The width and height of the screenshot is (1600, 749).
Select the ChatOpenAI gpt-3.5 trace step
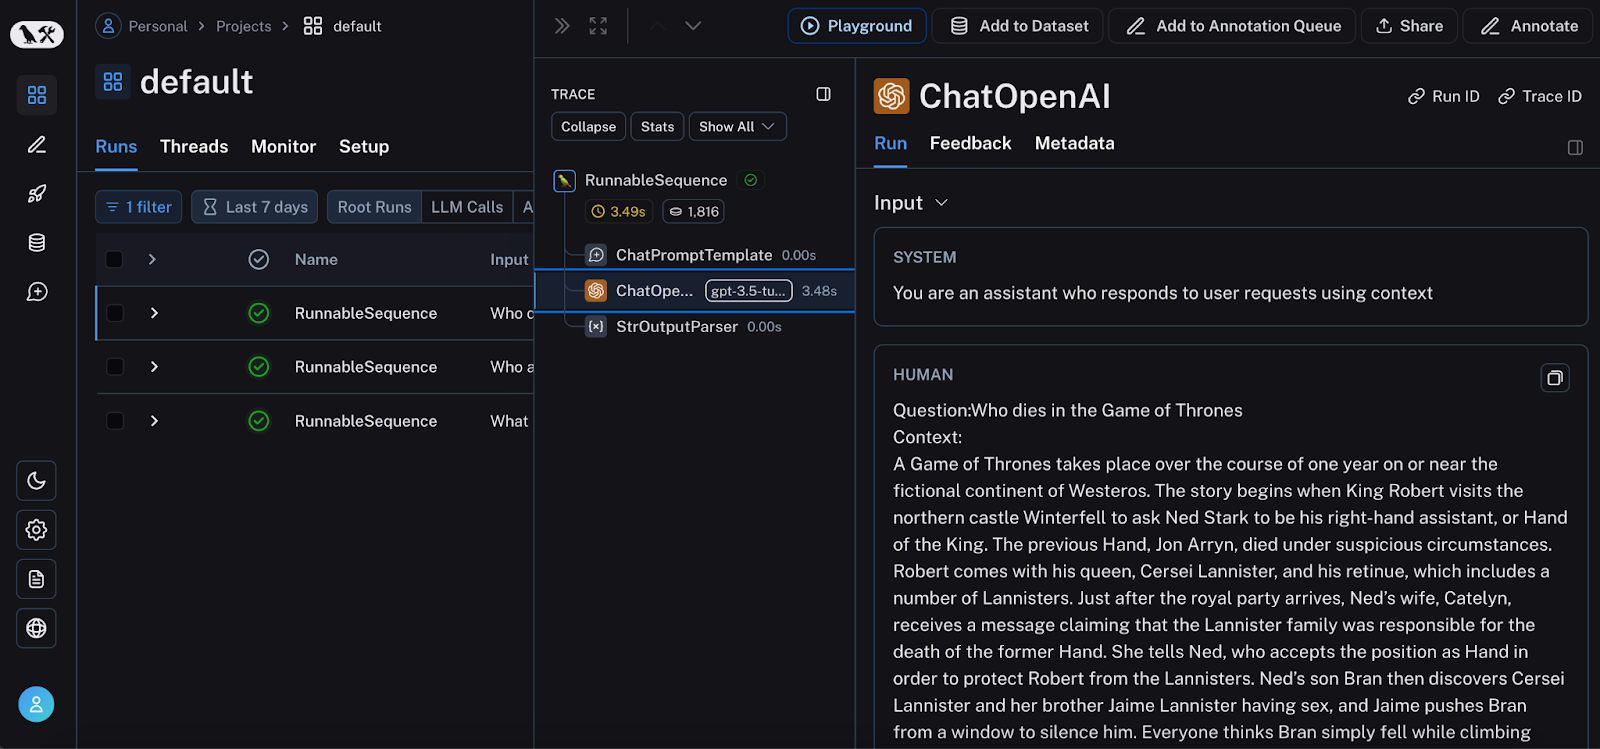[695, 291]
